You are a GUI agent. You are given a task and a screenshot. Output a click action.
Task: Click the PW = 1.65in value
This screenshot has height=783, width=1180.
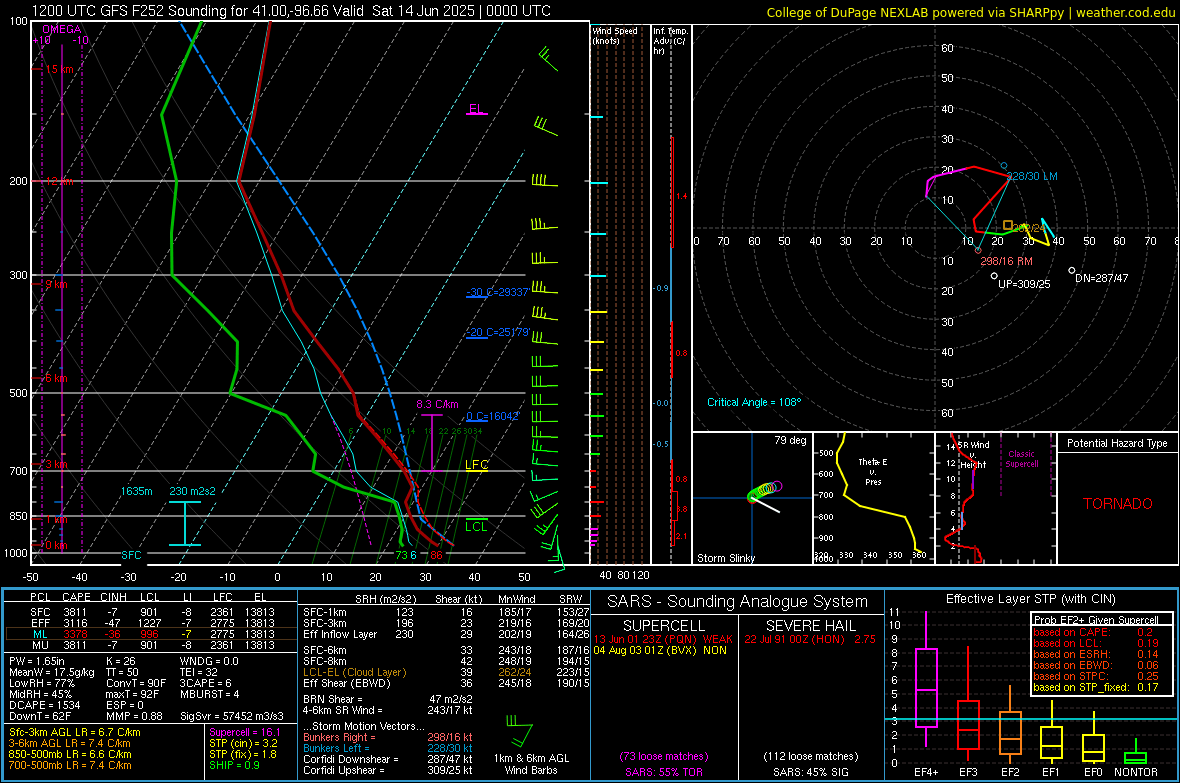(37, 661)
